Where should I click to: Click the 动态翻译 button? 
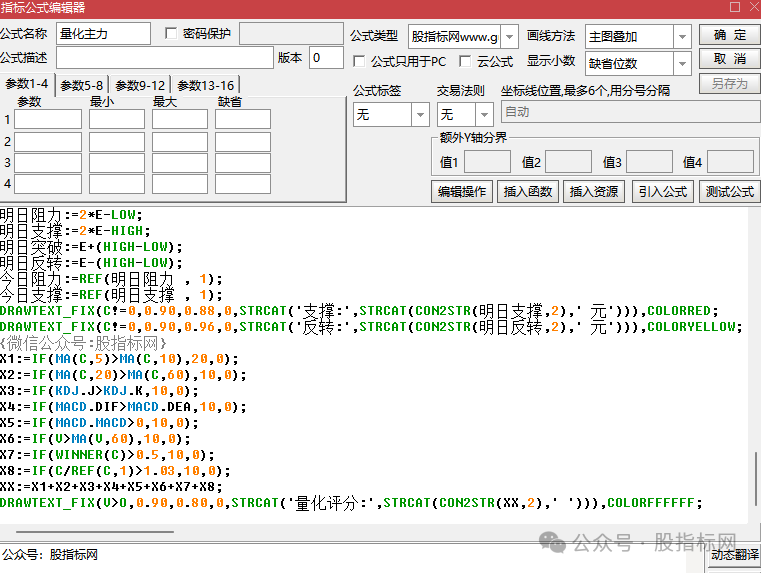pos(734,556)
